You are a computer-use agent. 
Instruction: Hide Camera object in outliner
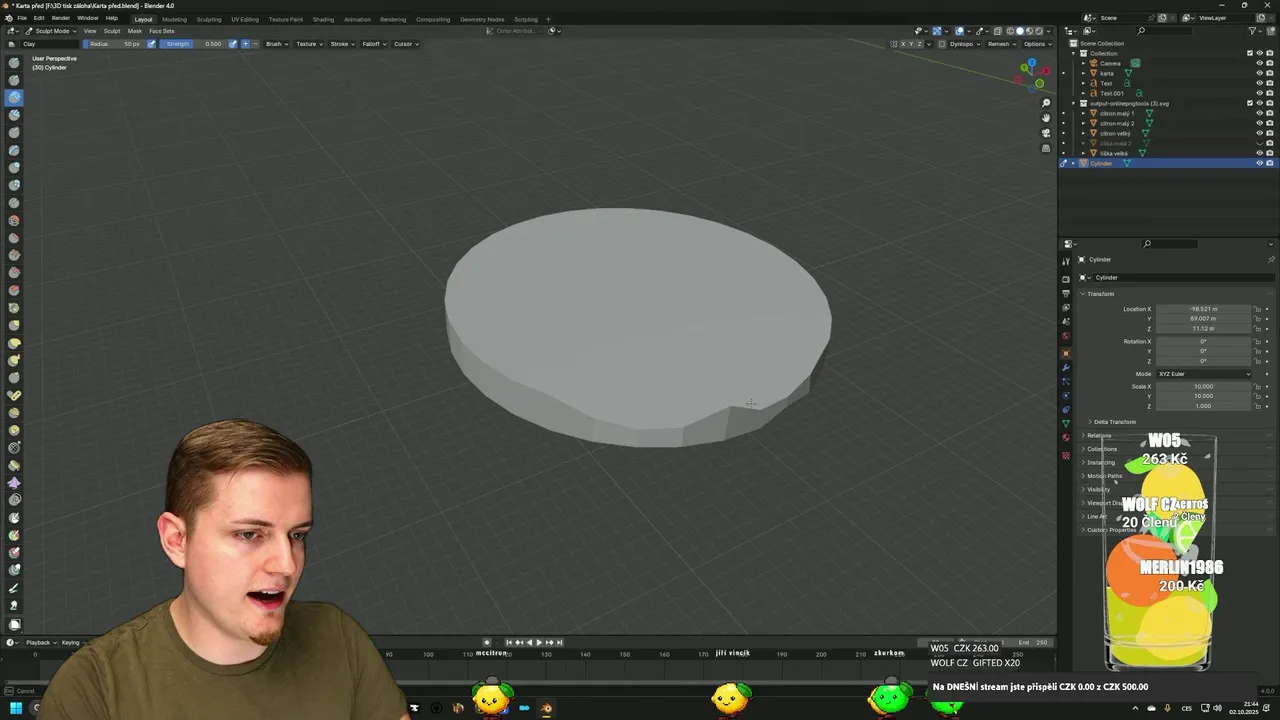(x=1259, y=63)
